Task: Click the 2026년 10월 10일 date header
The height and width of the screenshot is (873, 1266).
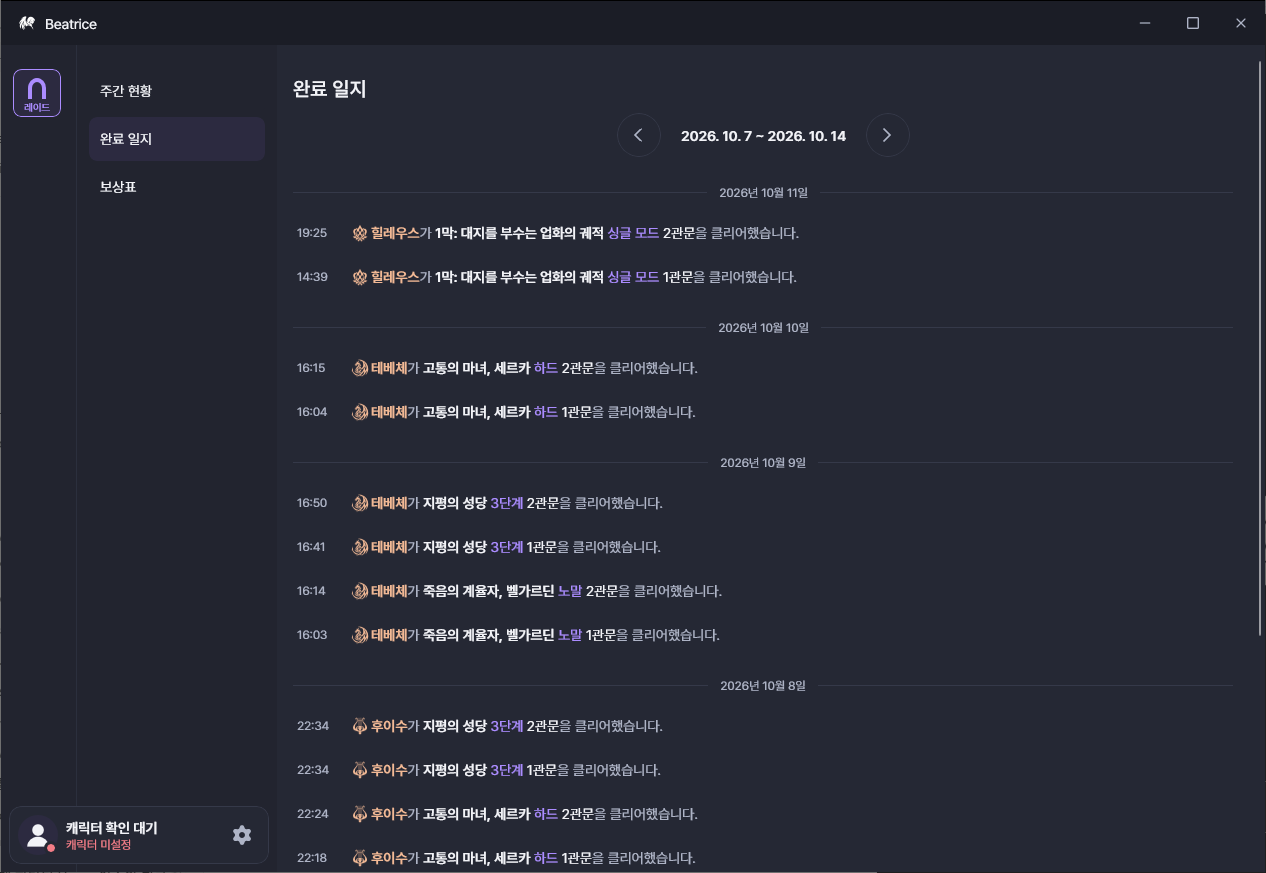Action: click(x=763, y=327)
